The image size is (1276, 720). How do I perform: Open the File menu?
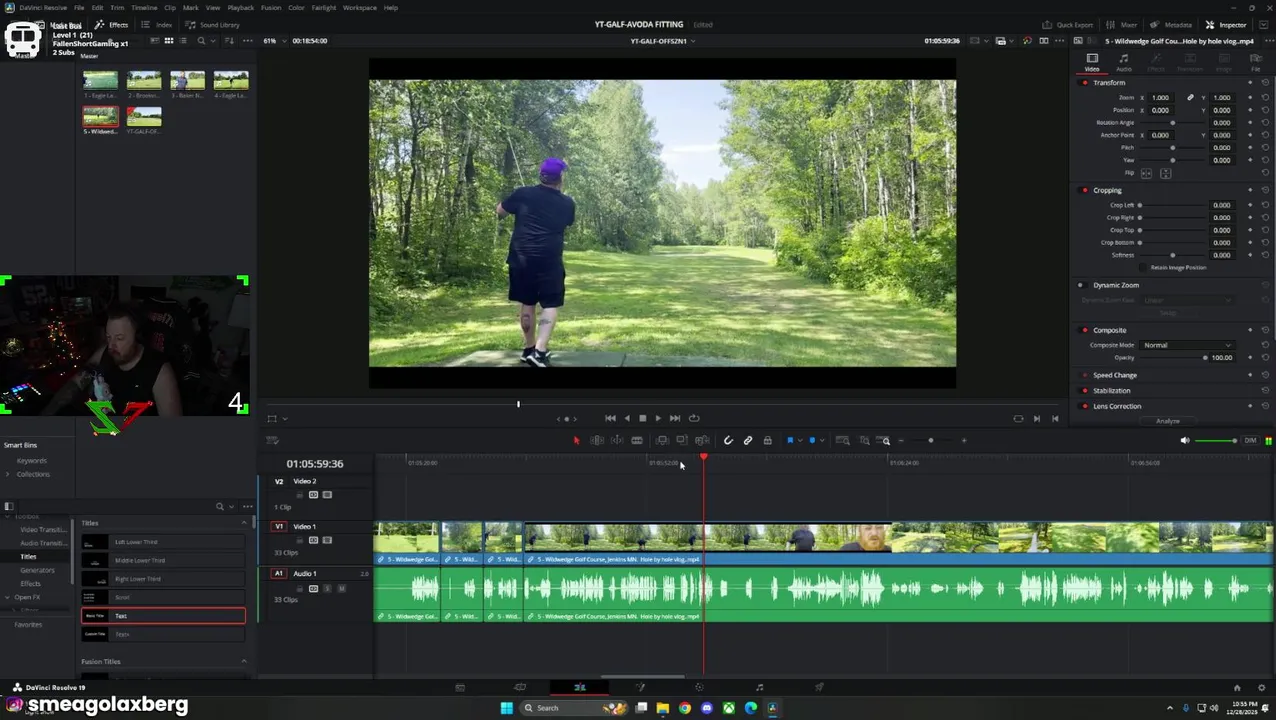point(78,7)
